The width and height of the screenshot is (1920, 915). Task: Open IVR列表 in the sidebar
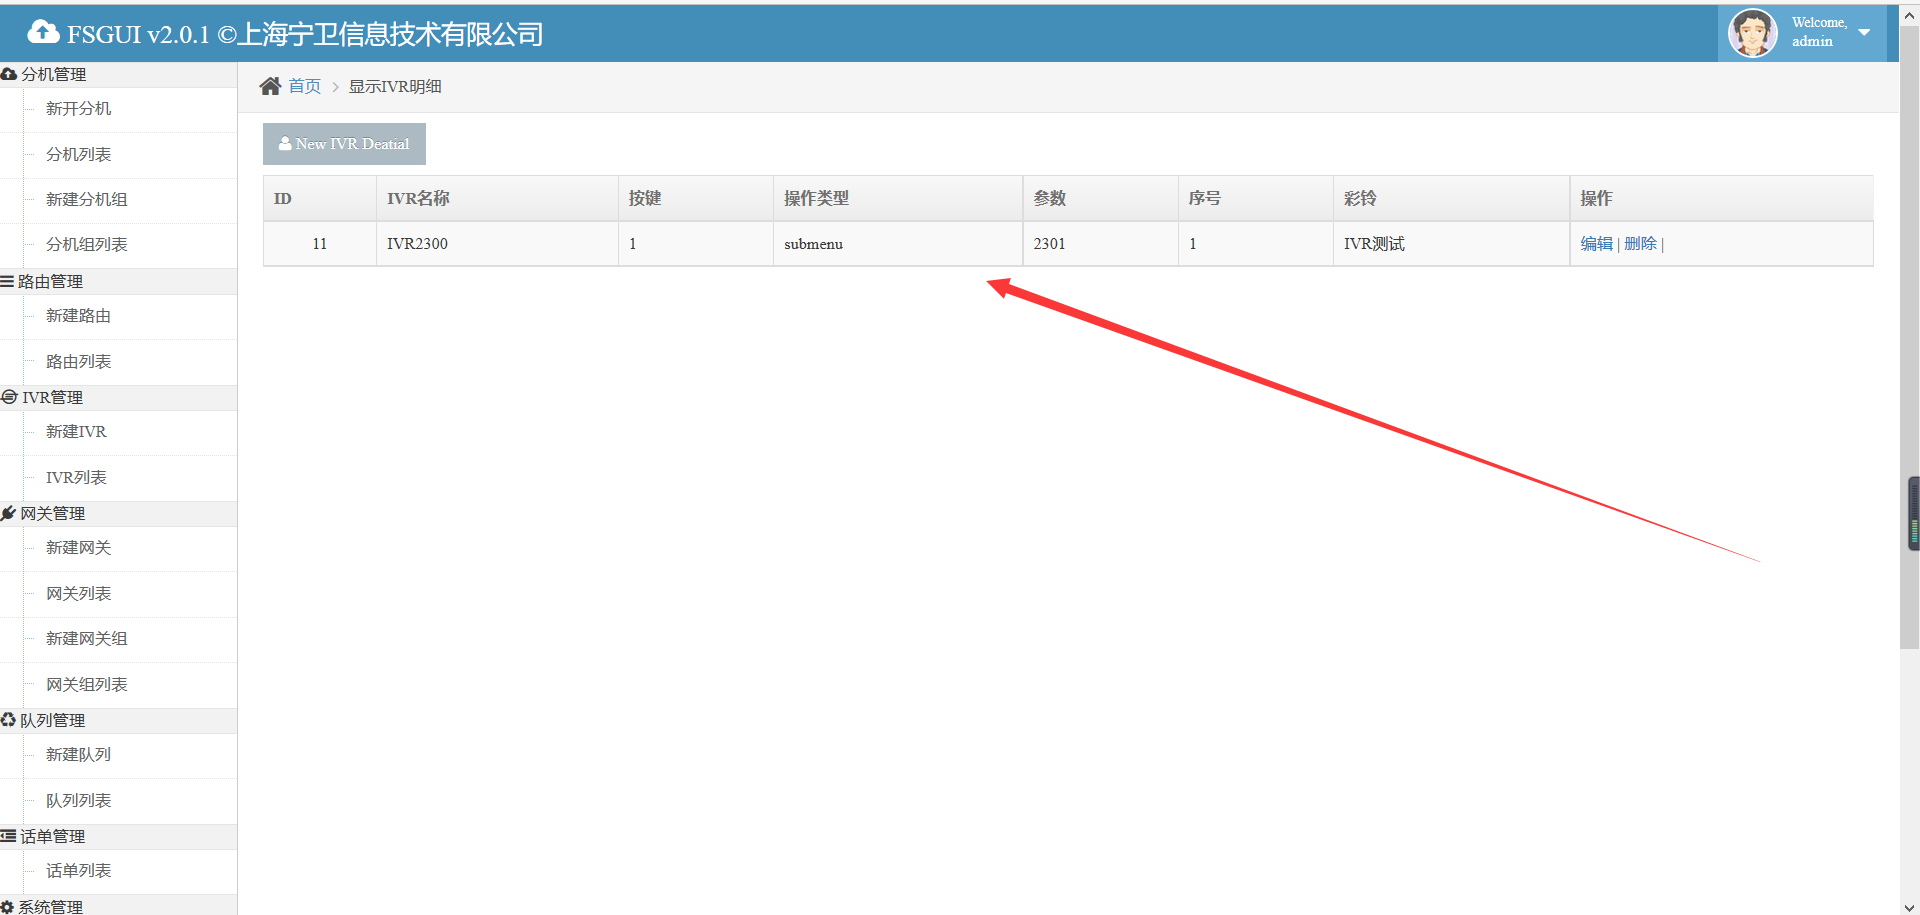tap(76, 478)
